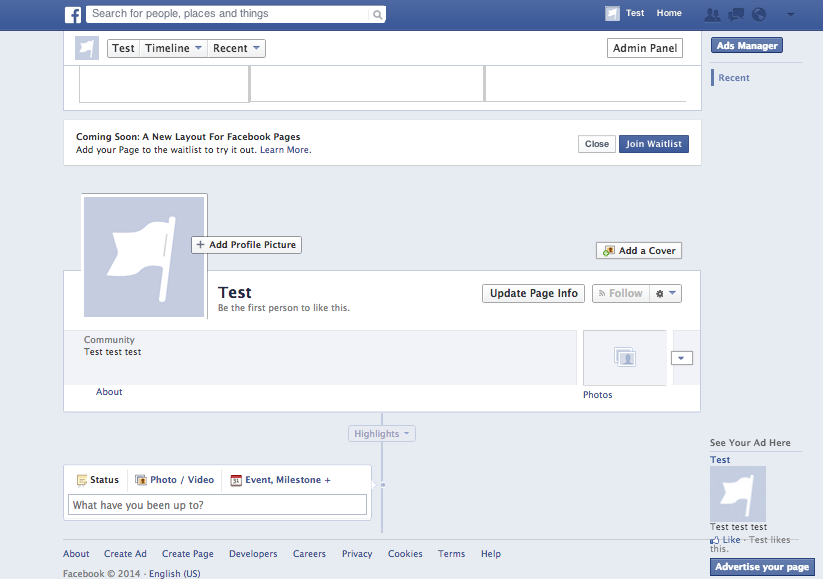823x579 pixels.
Task: Expand the Timeline dropdown
Action: point(173,48)
